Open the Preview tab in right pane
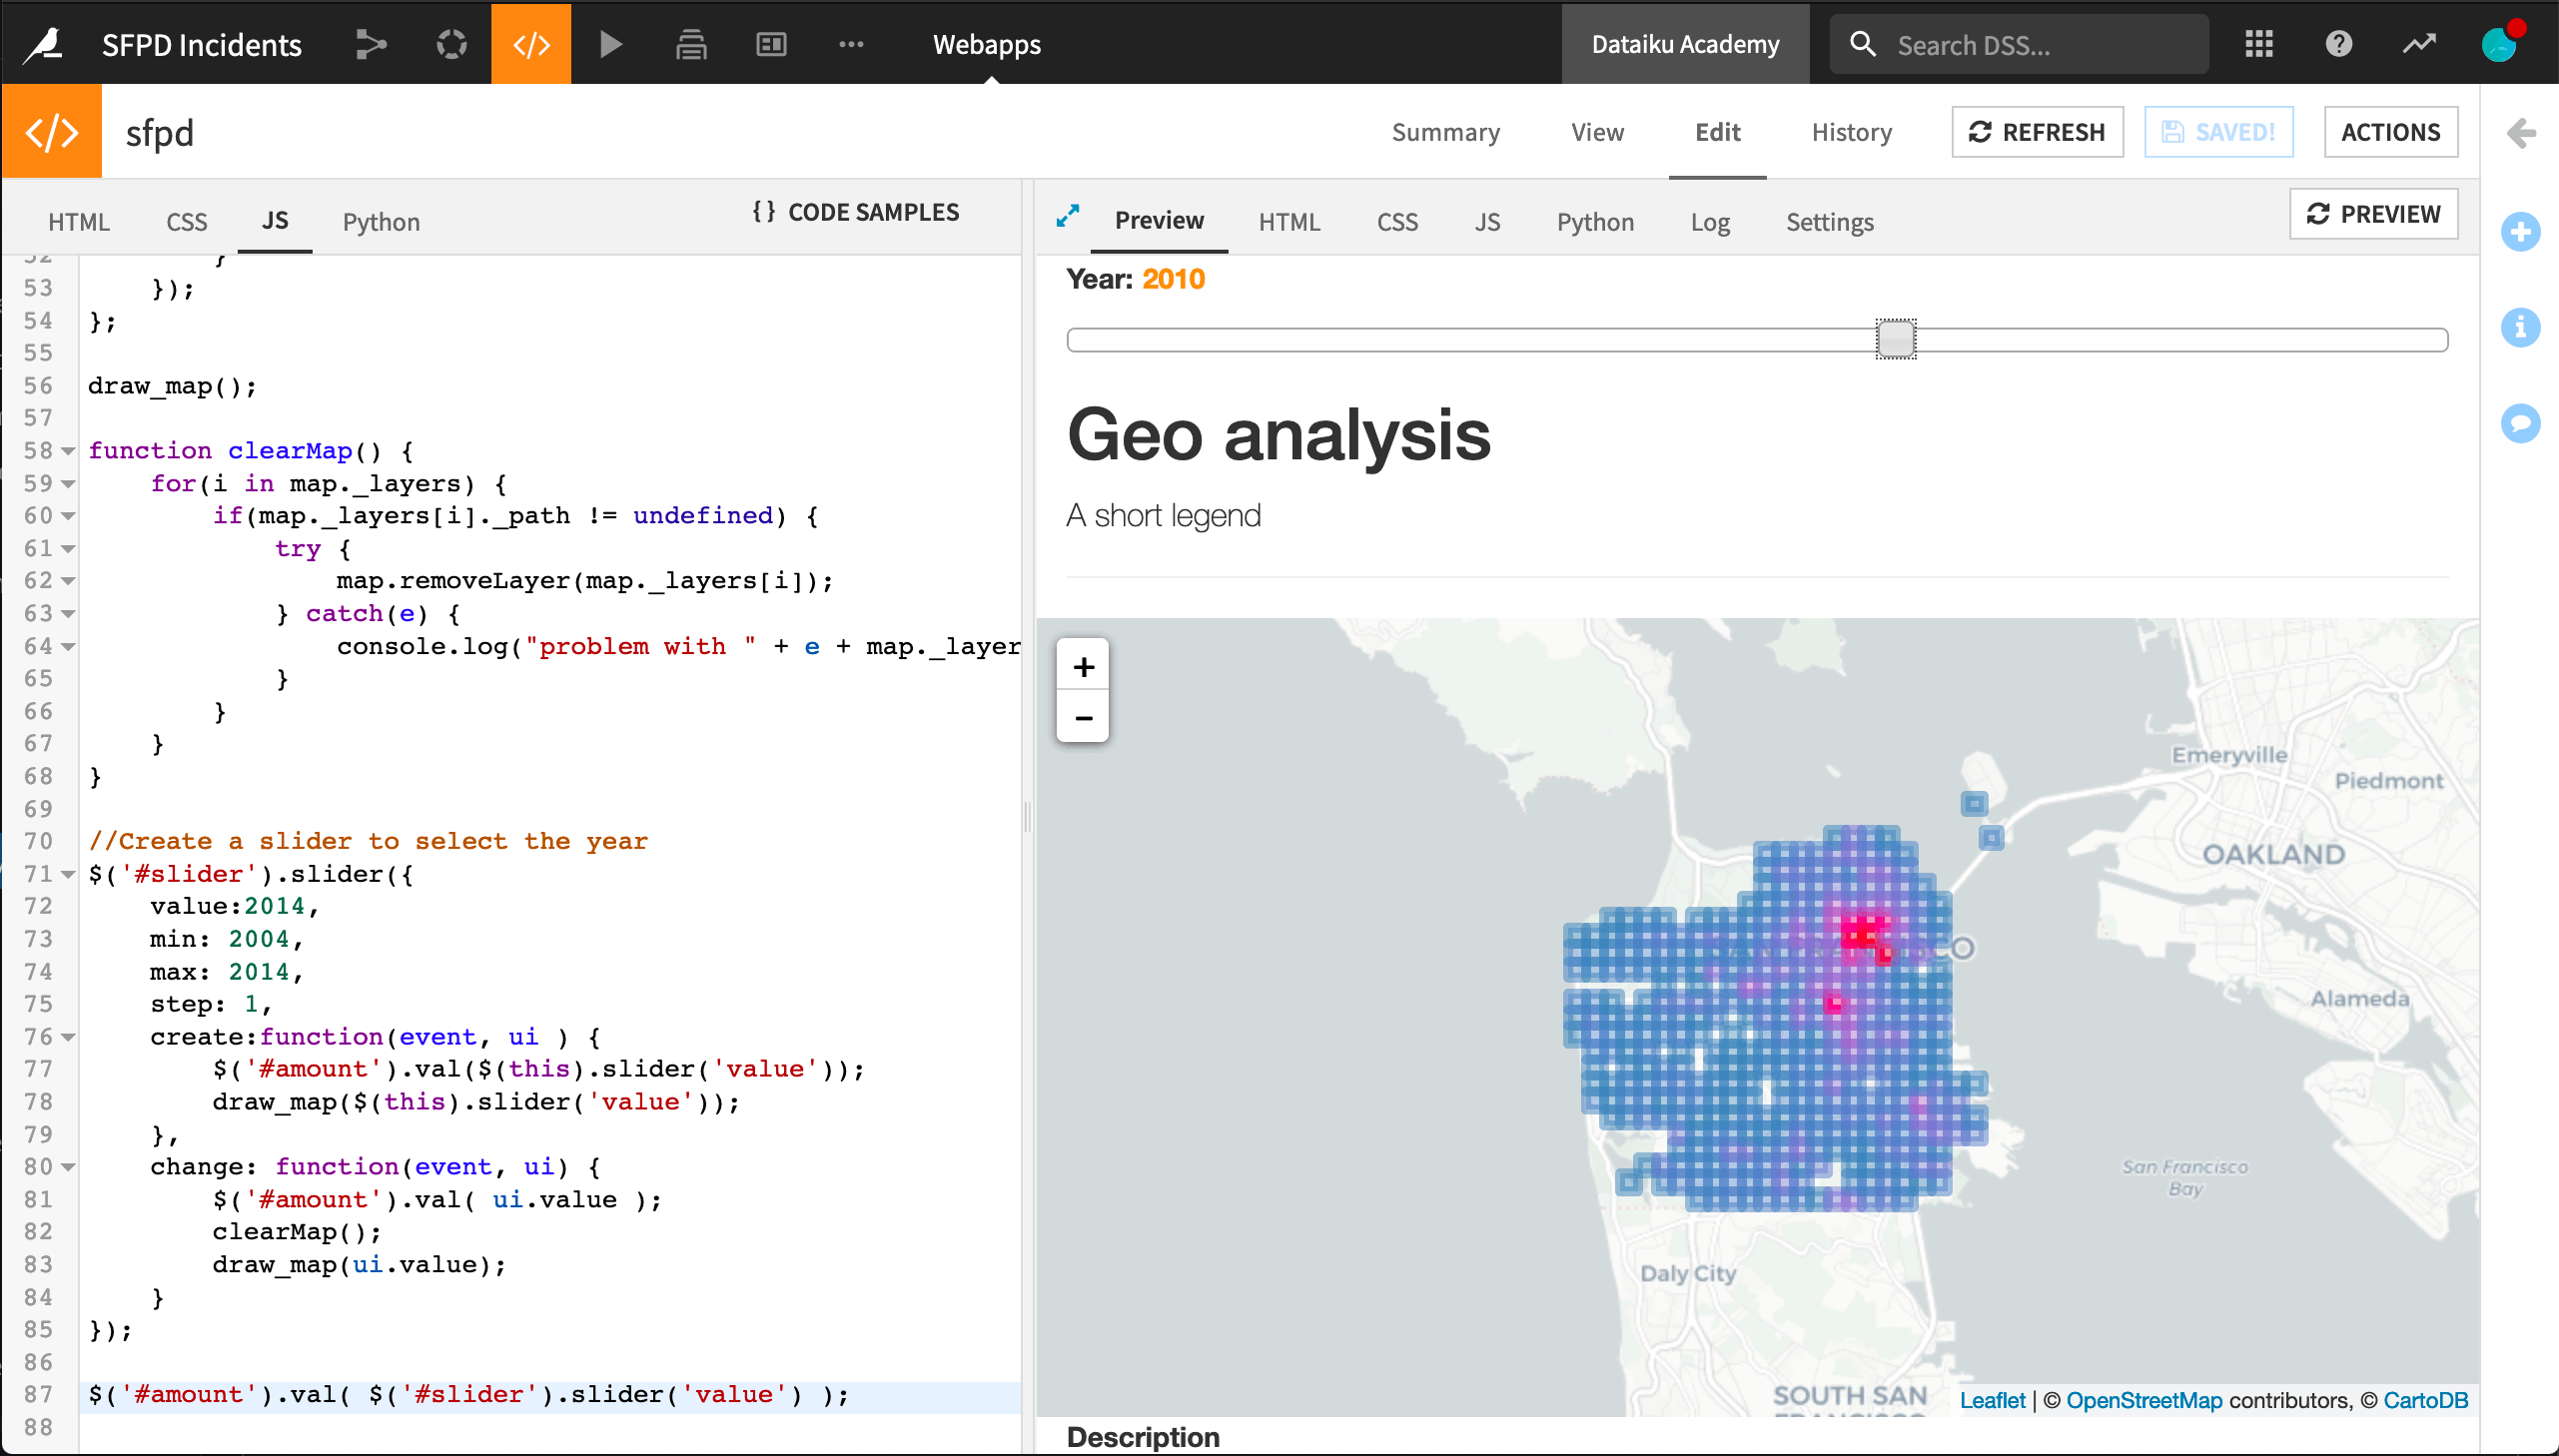2559x1456 pixels. pos(1159,220)
